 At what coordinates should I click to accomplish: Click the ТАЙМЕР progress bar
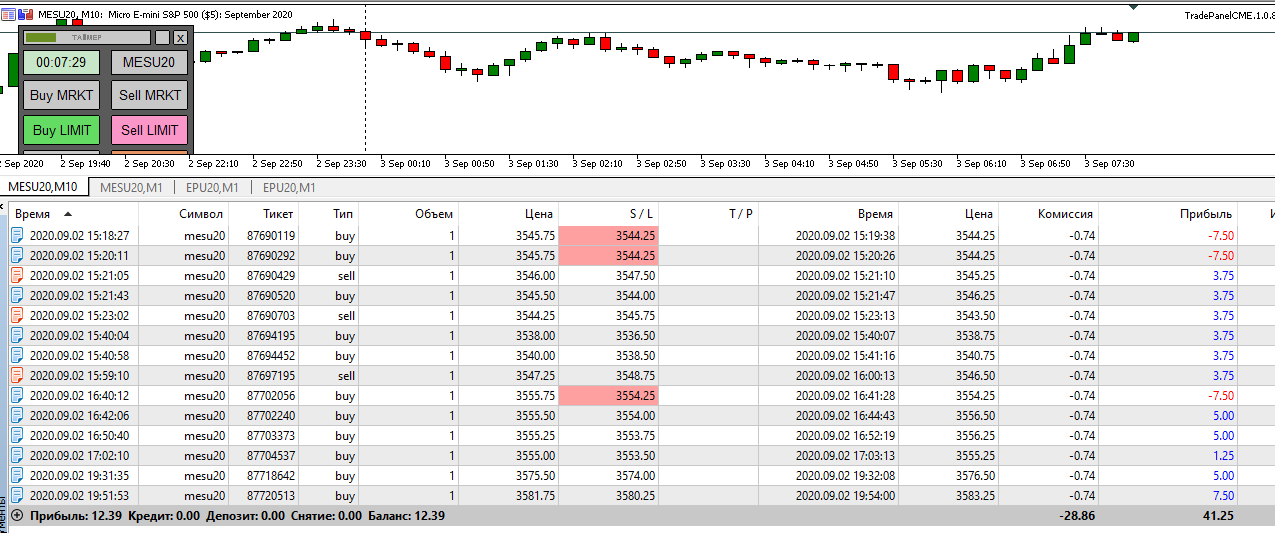87,37
